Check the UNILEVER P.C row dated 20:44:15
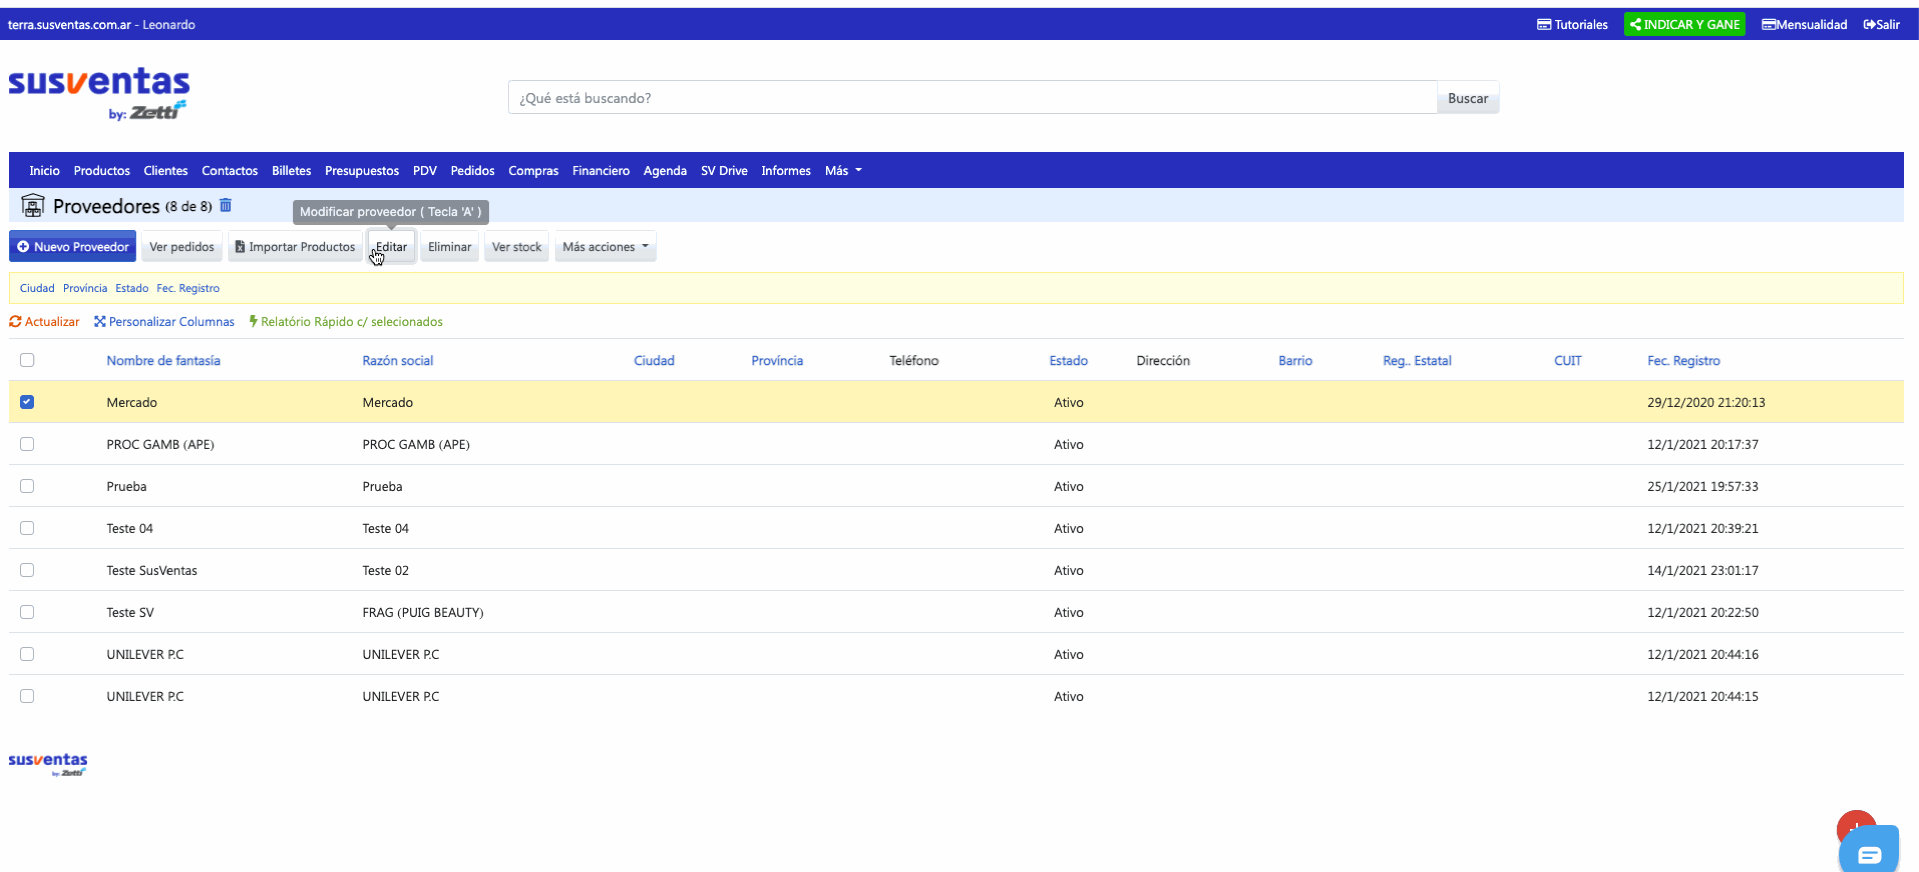The height and width of the screenshot is (872, 1919). (27, 696)
